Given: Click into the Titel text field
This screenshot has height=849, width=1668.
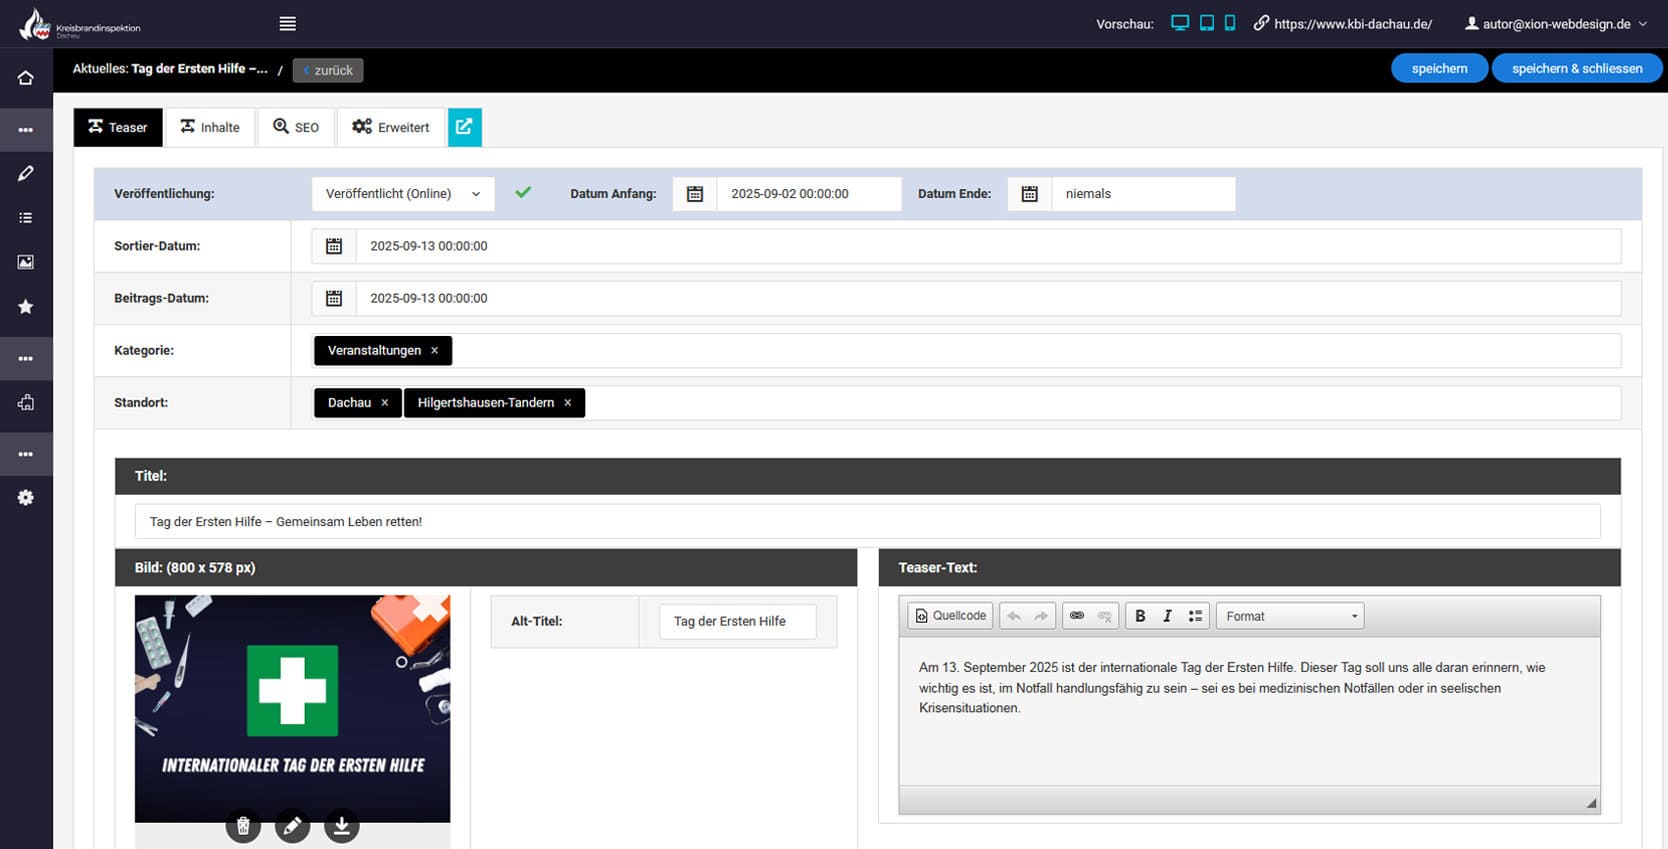Looking at the screenshot, I should 867,522.
